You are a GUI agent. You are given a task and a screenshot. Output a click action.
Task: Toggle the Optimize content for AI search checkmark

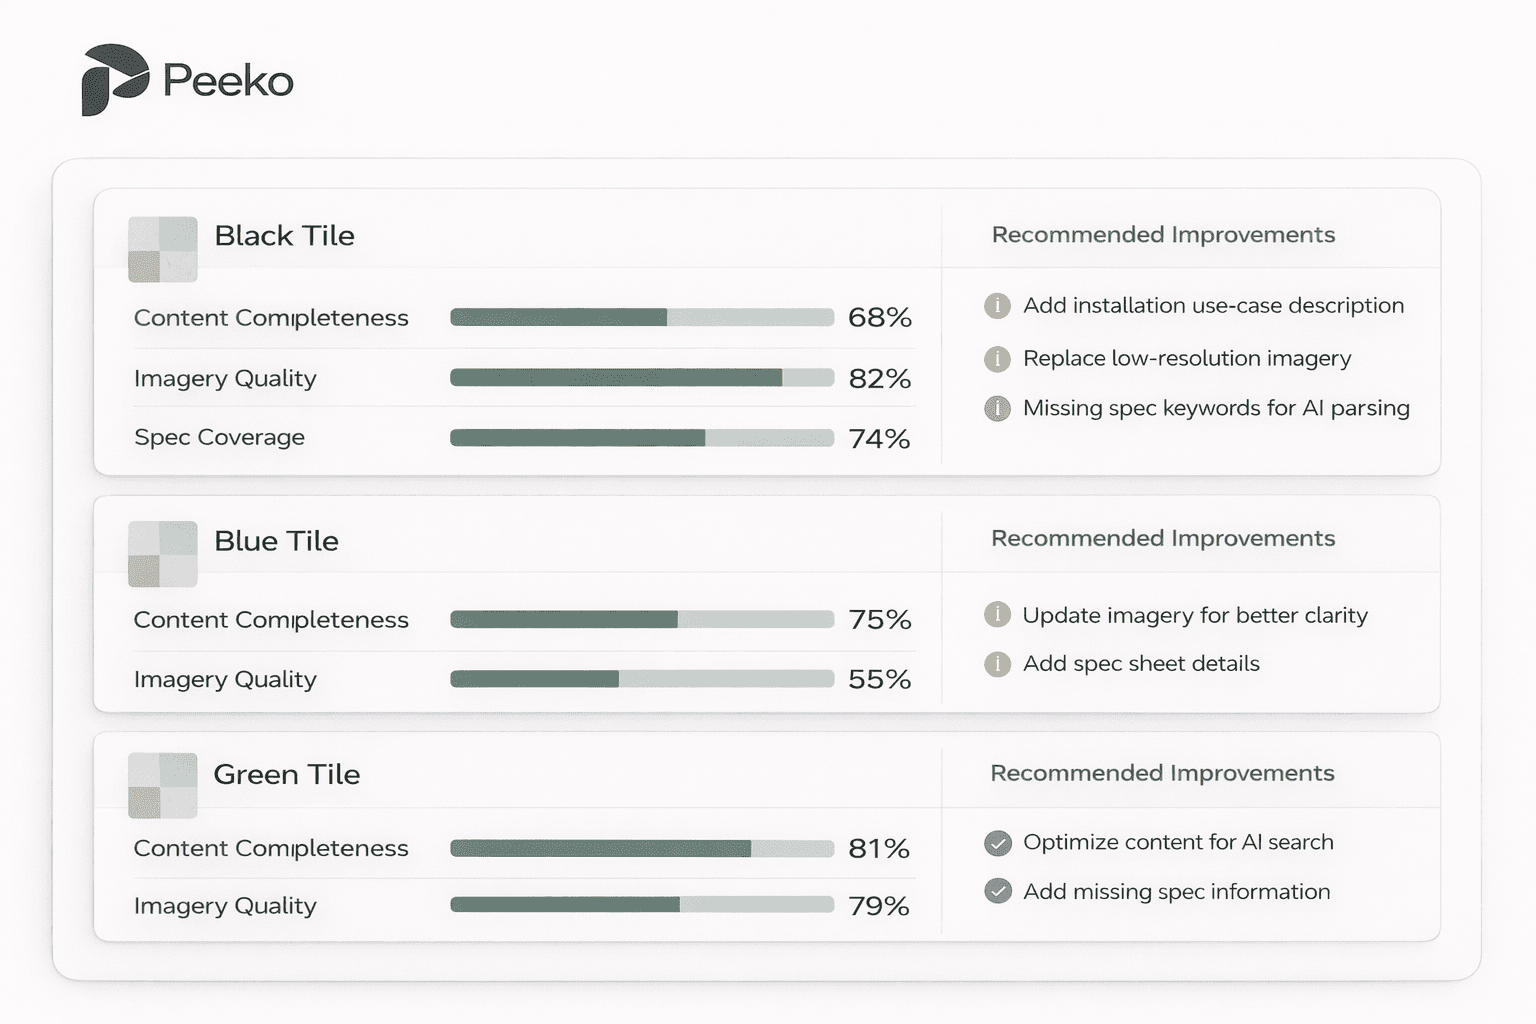coord(997,843)
